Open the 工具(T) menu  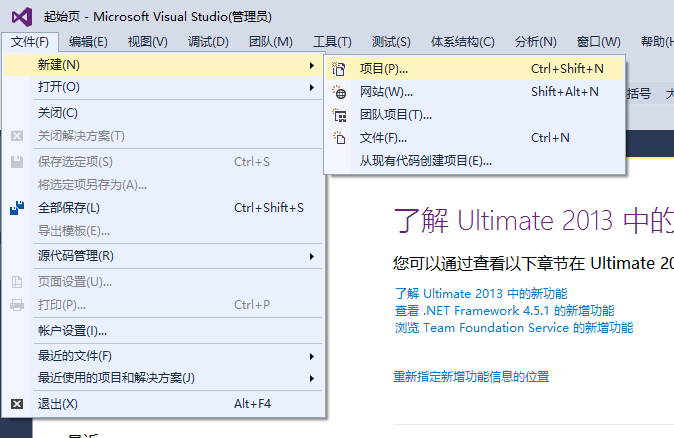click(x=332, y=42)
